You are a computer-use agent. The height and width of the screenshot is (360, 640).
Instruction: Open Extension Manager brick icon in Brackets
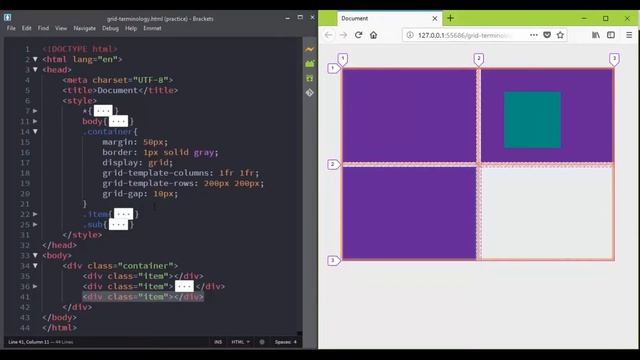(x=310, y=64)
